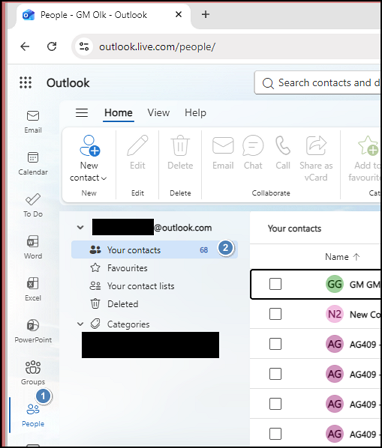Open the Deleted contacts folder
382x448 pixels.
(122, 304)
